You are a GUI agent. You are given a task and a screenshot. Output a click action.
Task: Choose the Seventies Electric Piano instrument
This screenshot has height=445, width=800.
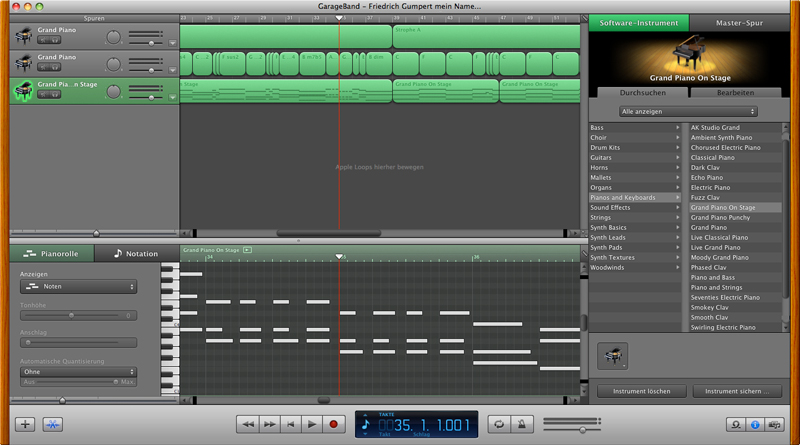tap(735, 298)
